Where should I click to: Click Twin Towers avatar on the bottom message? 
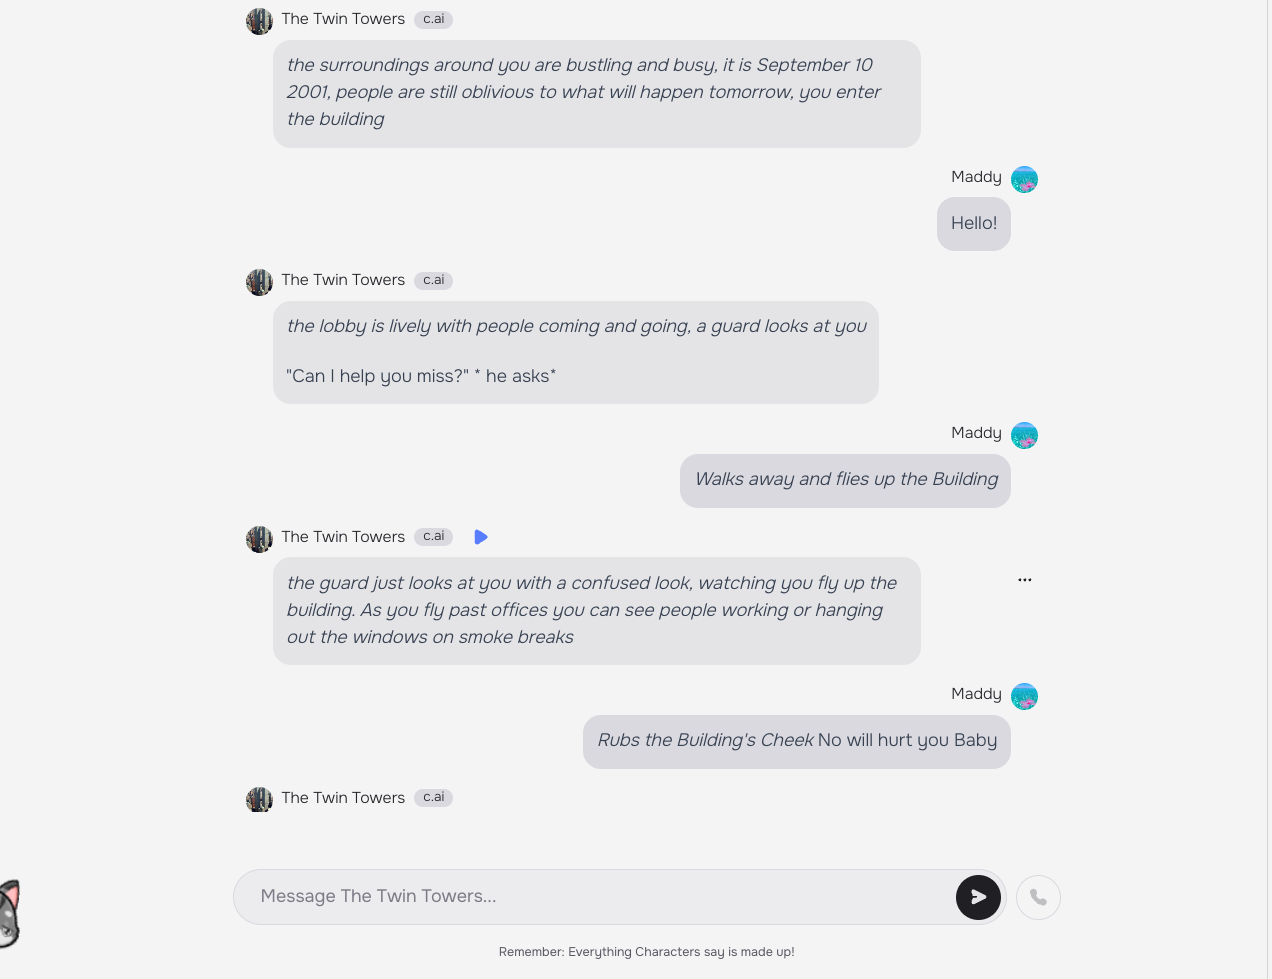[259, 800]
